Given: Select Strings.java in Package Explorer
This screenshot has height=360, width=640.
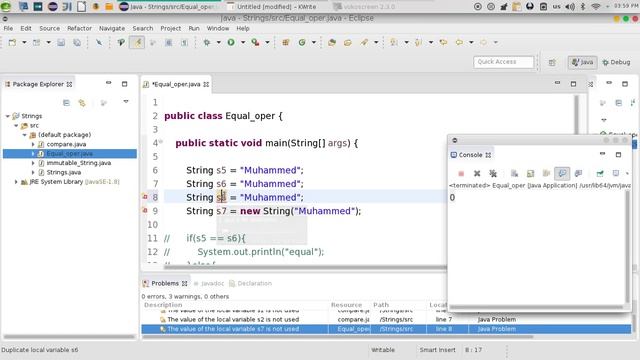Looking at the screenshot, I should [63, 173].
